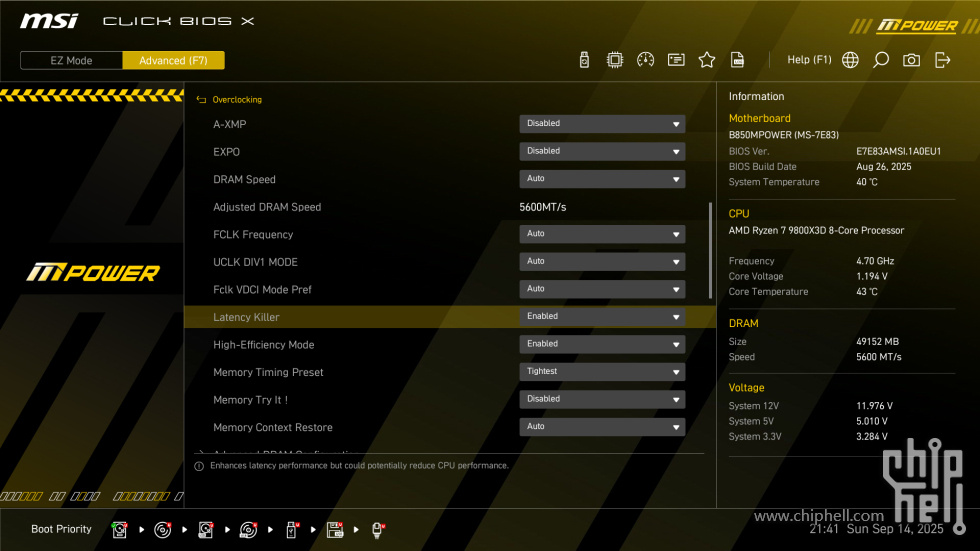Click the Memory Timing Preset label
This screenshot has height=551, width=980.
coord(268,372)
